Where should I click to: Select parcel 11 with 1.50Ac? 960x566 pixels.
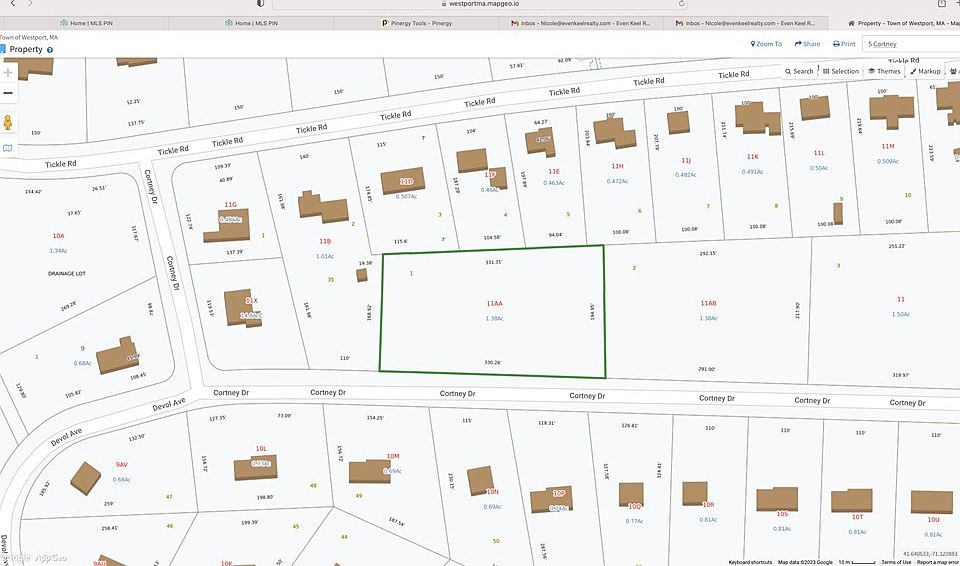click(x=901, y=300)
